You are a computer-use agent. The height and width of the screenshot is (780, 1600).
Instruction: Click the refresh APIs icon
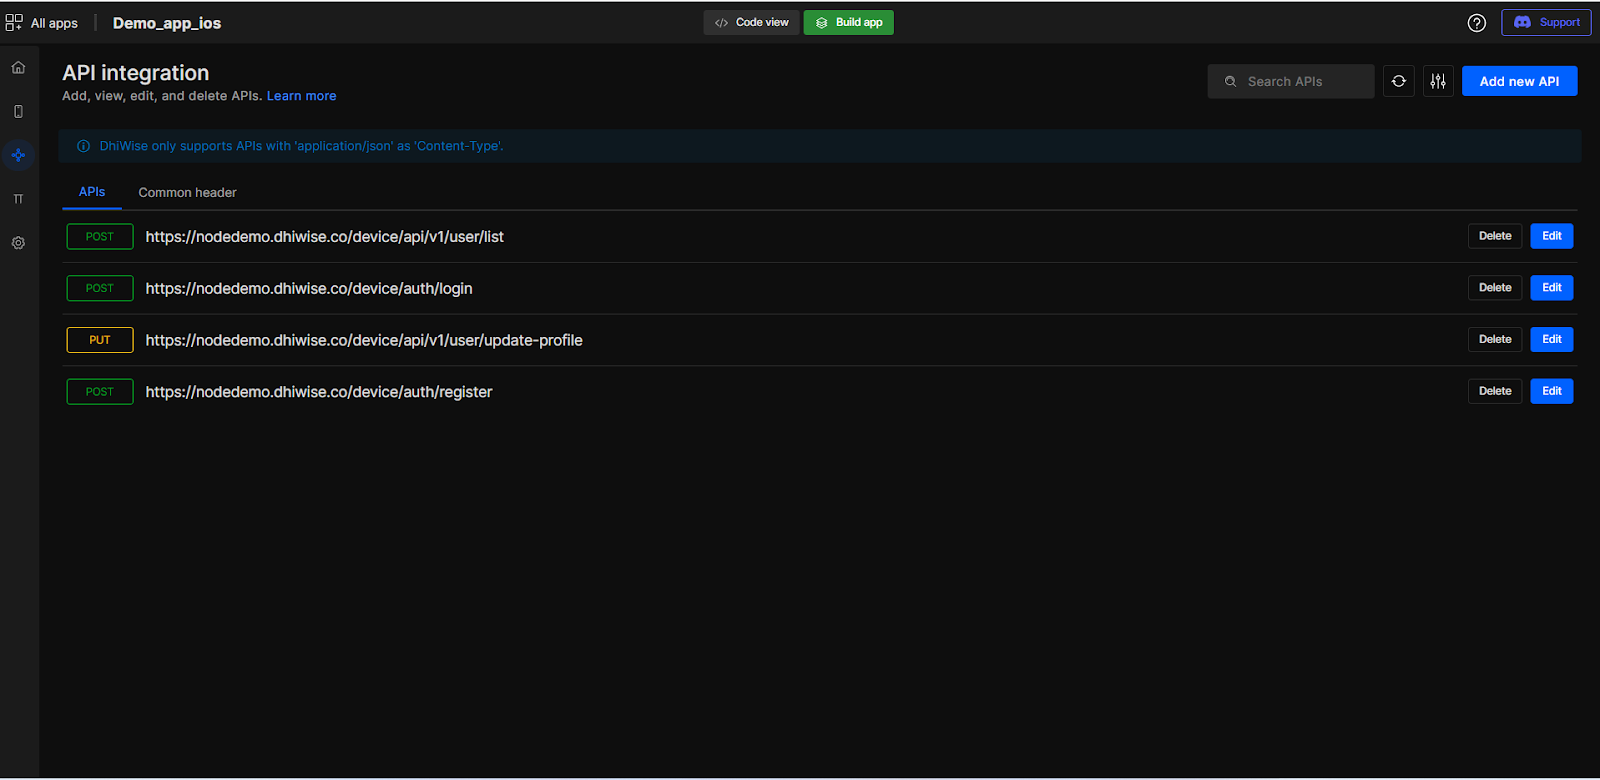[1398, 81]
